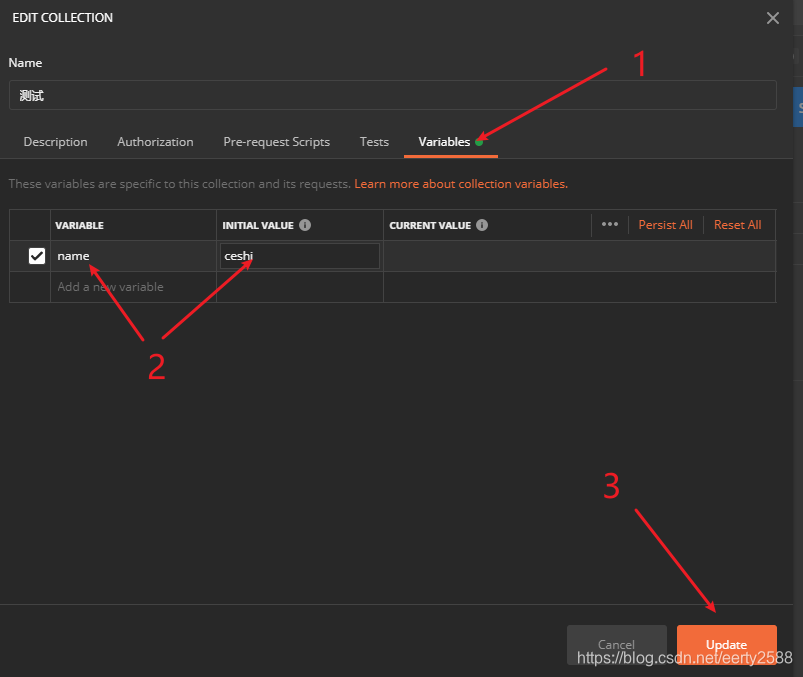
Task: Go to the Tests tab
Action: [x=374, y=142]
